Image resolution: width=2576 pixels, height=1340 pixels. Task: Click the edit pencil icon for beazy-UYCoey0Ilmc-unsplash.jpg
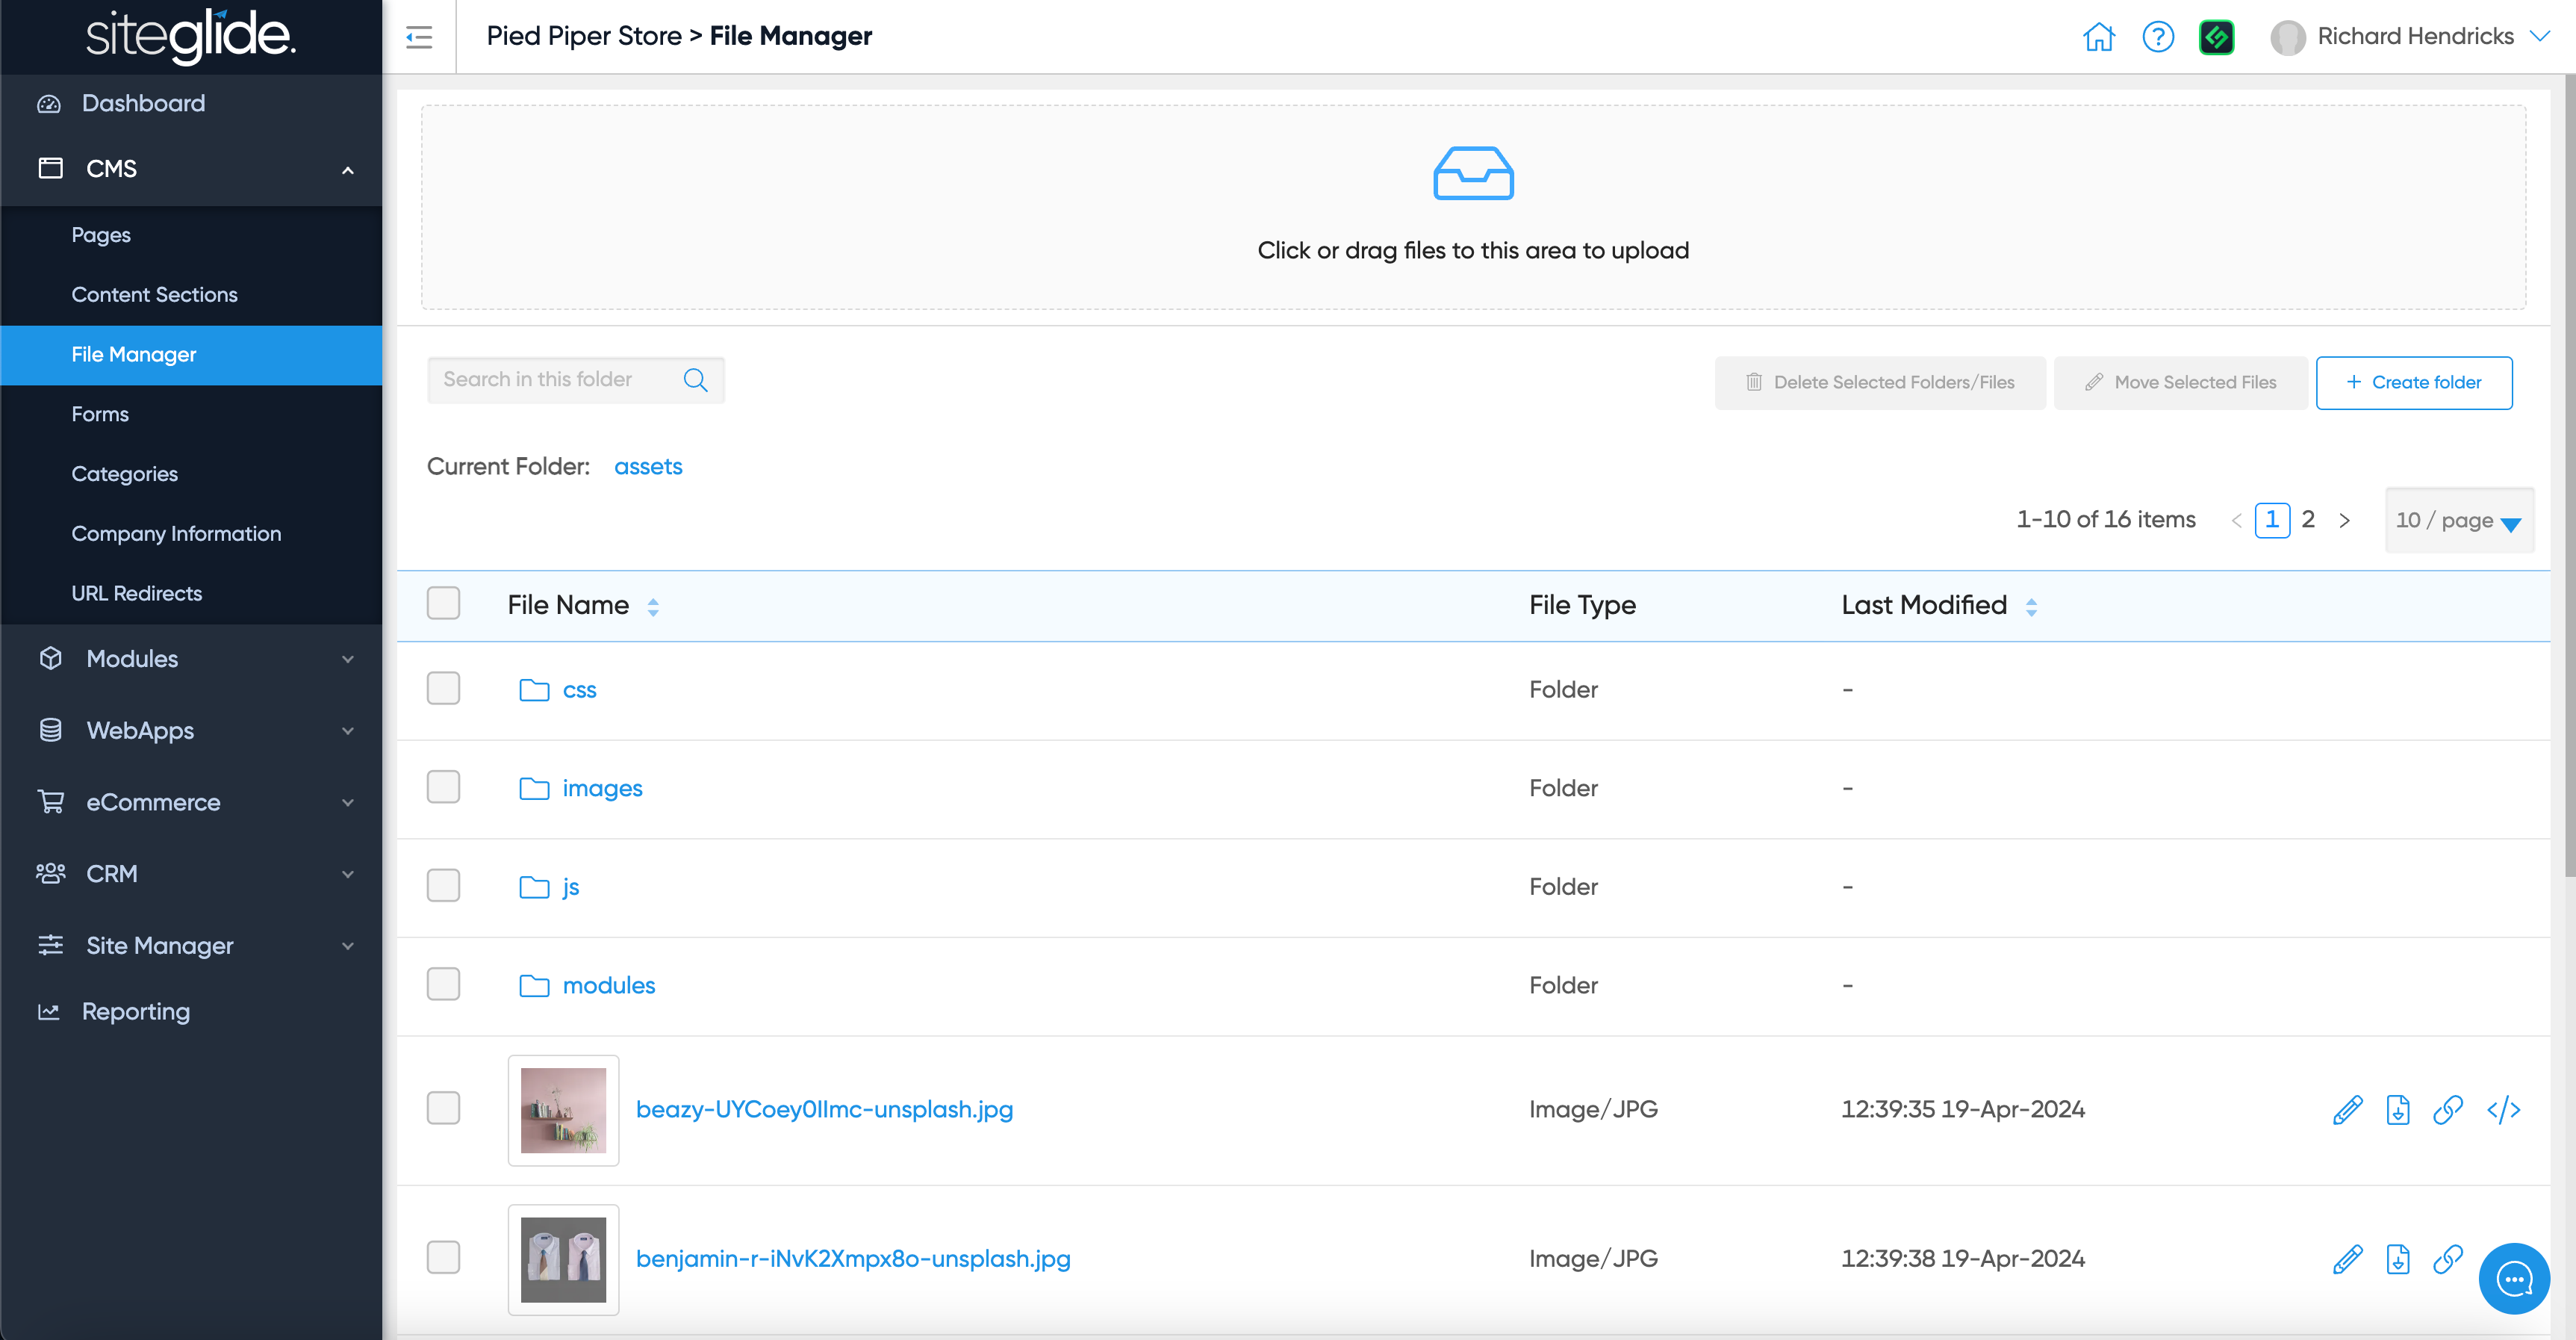2347,1110
